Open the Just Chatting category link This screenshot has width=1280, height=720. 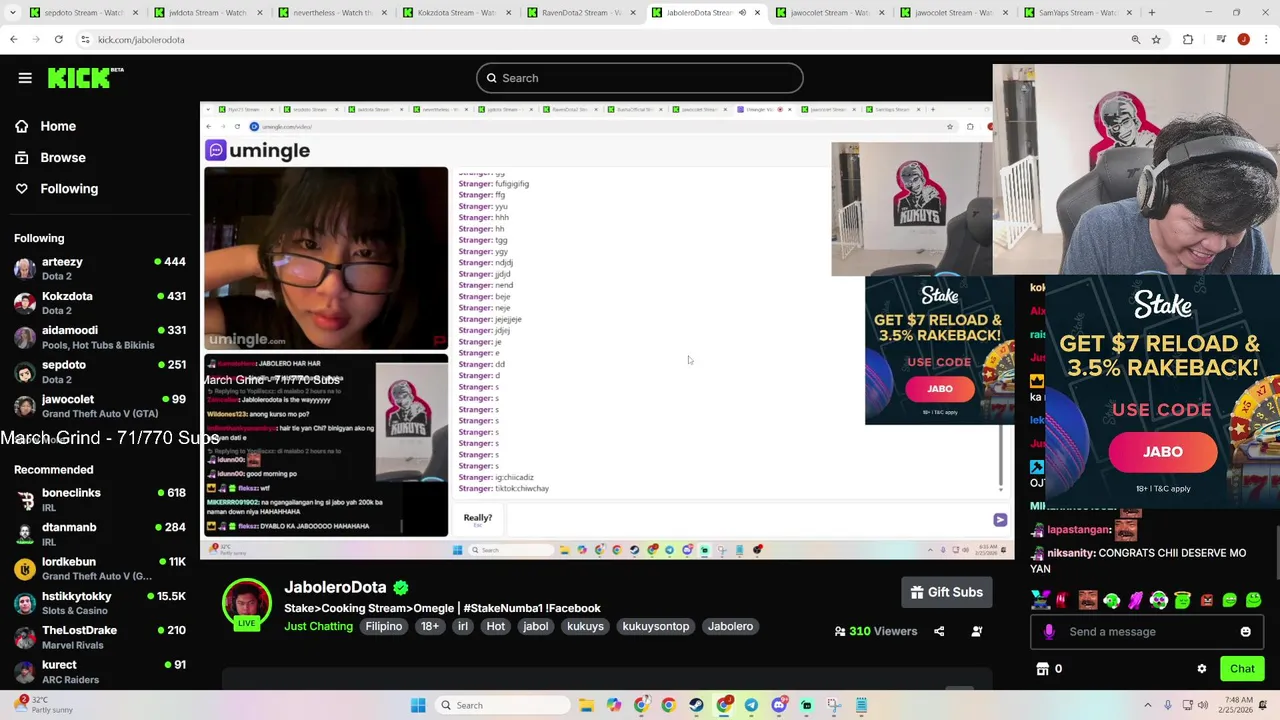(x=318, y=626)
